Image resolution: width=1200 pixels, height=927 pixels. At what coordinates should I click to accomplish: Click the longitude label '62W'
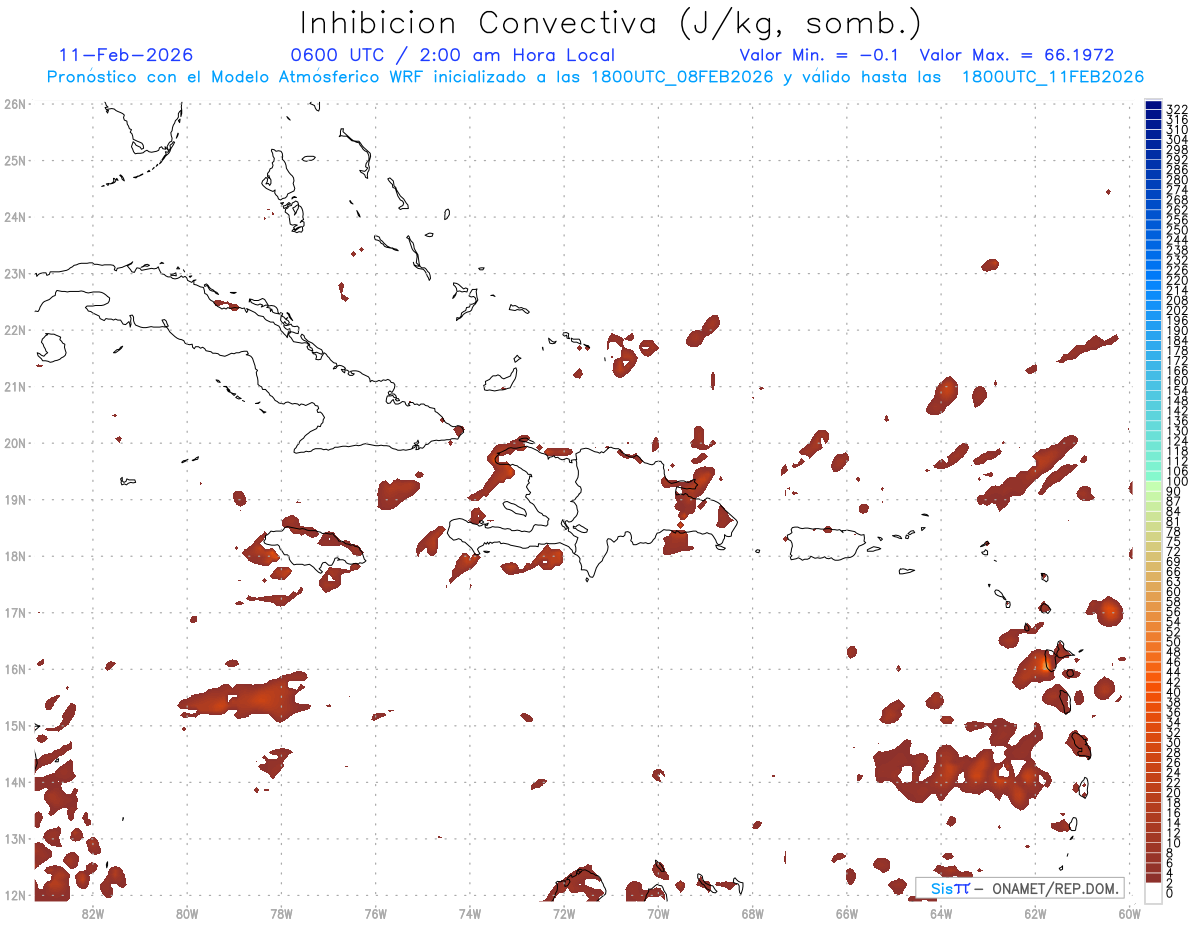pyautogui.click(x=1035, y=912)
